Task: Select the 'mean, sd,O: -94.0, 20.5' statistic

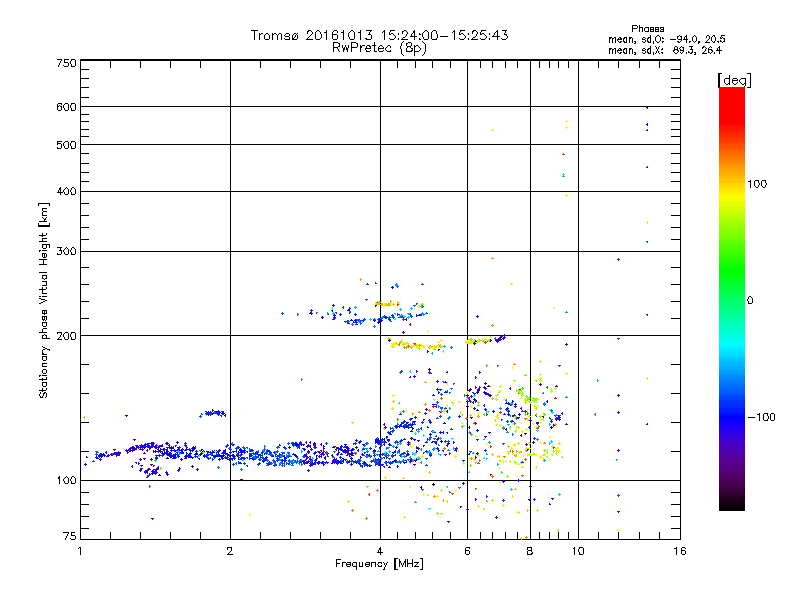Action: pyautogui.click(x=666, y=39)
